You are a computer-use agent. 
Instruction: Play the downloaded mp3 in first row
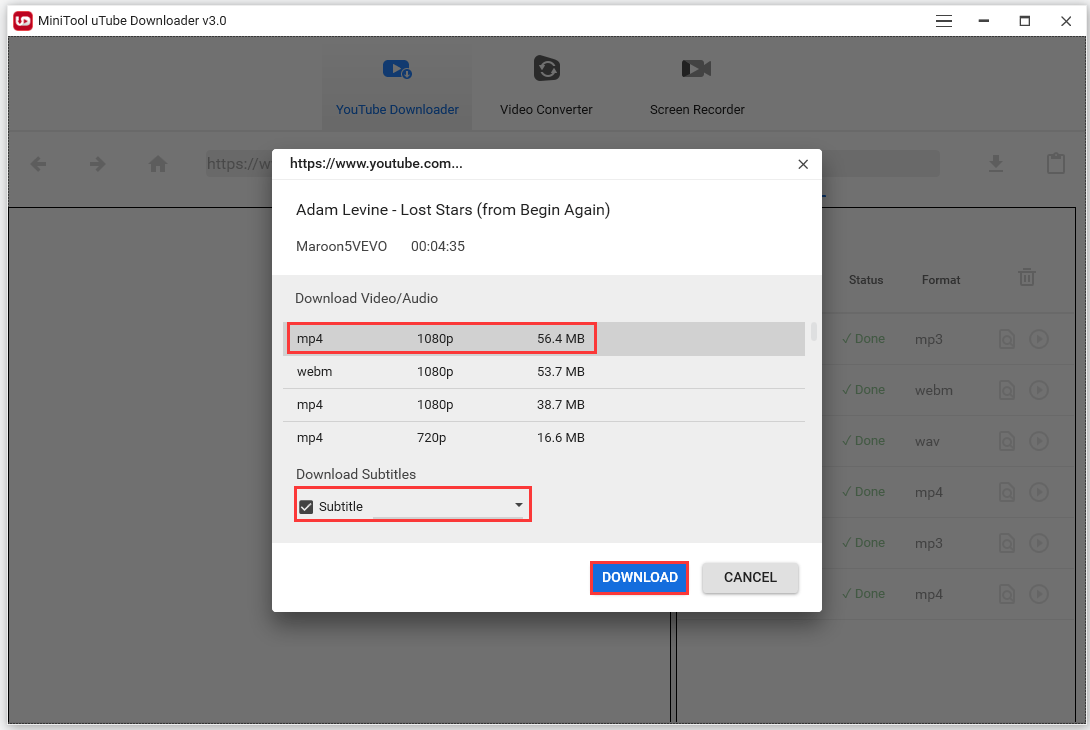(x=1039, y=339)
